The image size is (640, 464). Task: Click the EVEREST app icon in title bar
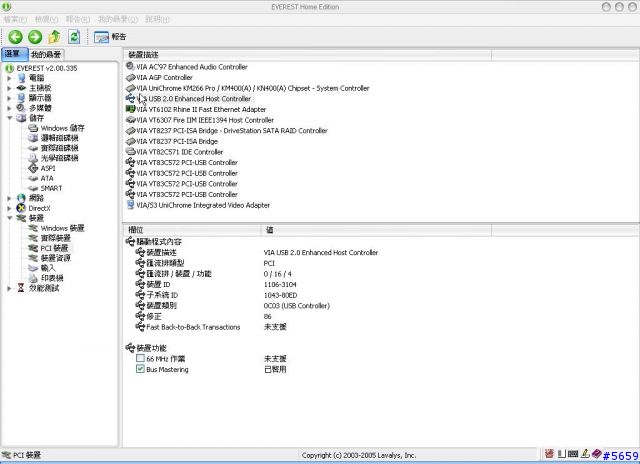click(x=6, y=7)
